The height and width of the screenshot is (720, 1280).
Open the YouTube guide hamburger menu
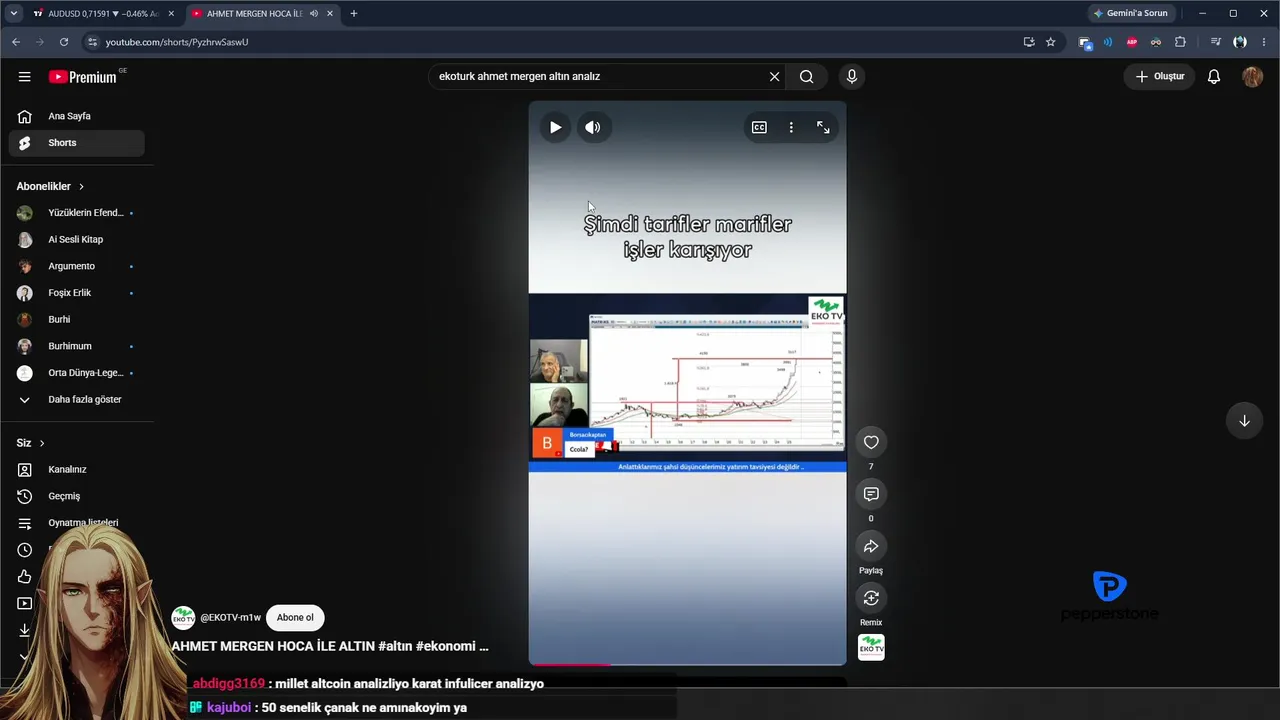pyautogui.click(x=25, y=76)
